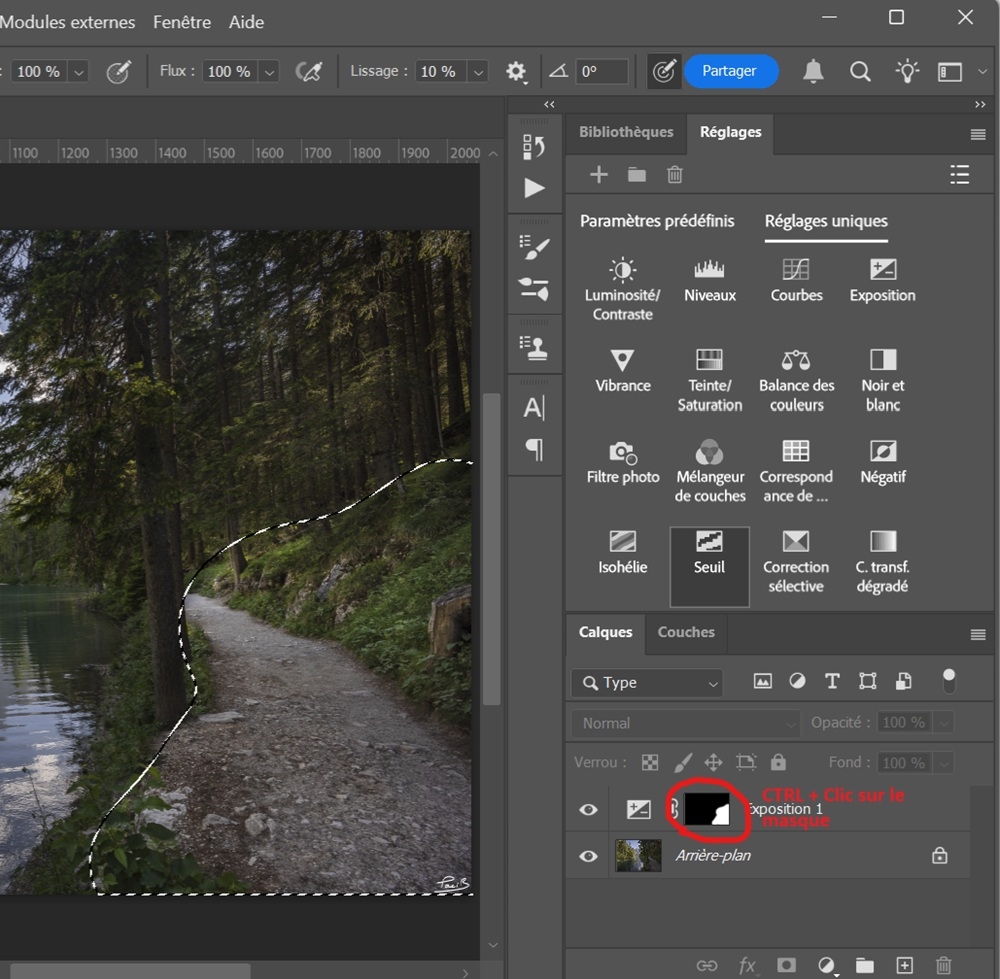This screenshot has width=1000, height=979.
Task: Open the Actions panel play icon
Action: 534,188
